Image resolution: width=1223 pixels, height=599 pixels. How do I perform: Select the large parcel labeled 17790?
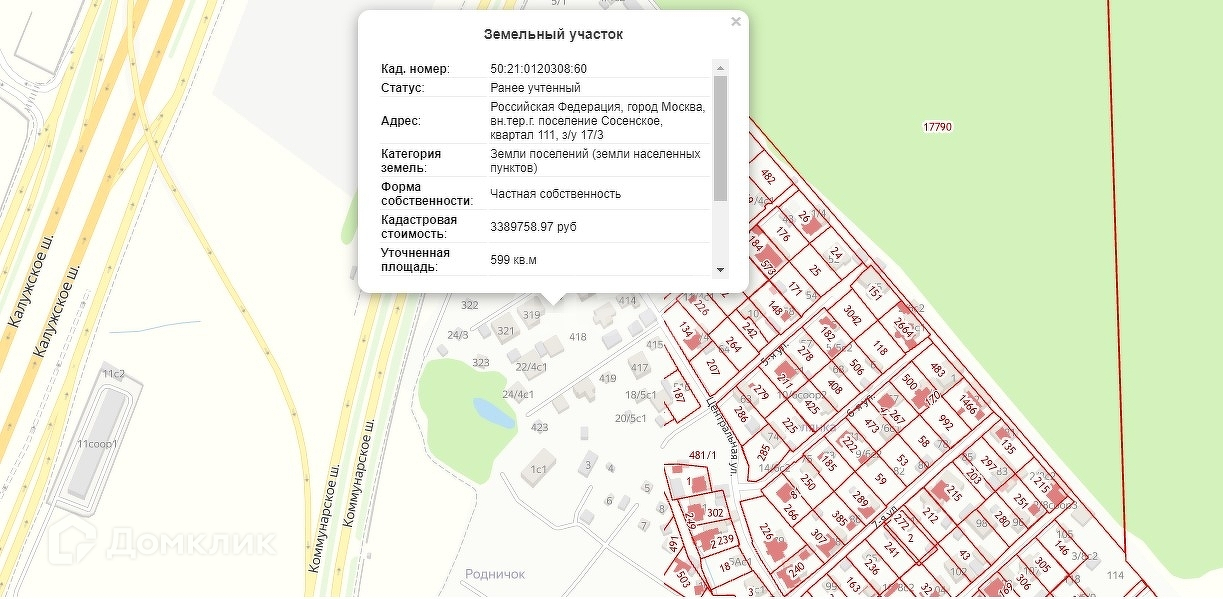(937, 127)
